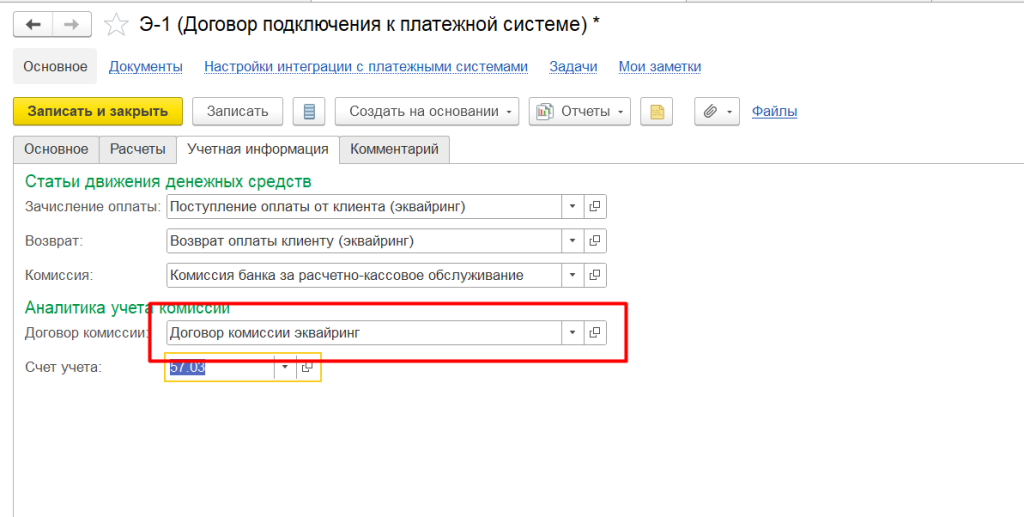Click the back navigation arrow
1024x517 pixels.
(x=33, y=25)
